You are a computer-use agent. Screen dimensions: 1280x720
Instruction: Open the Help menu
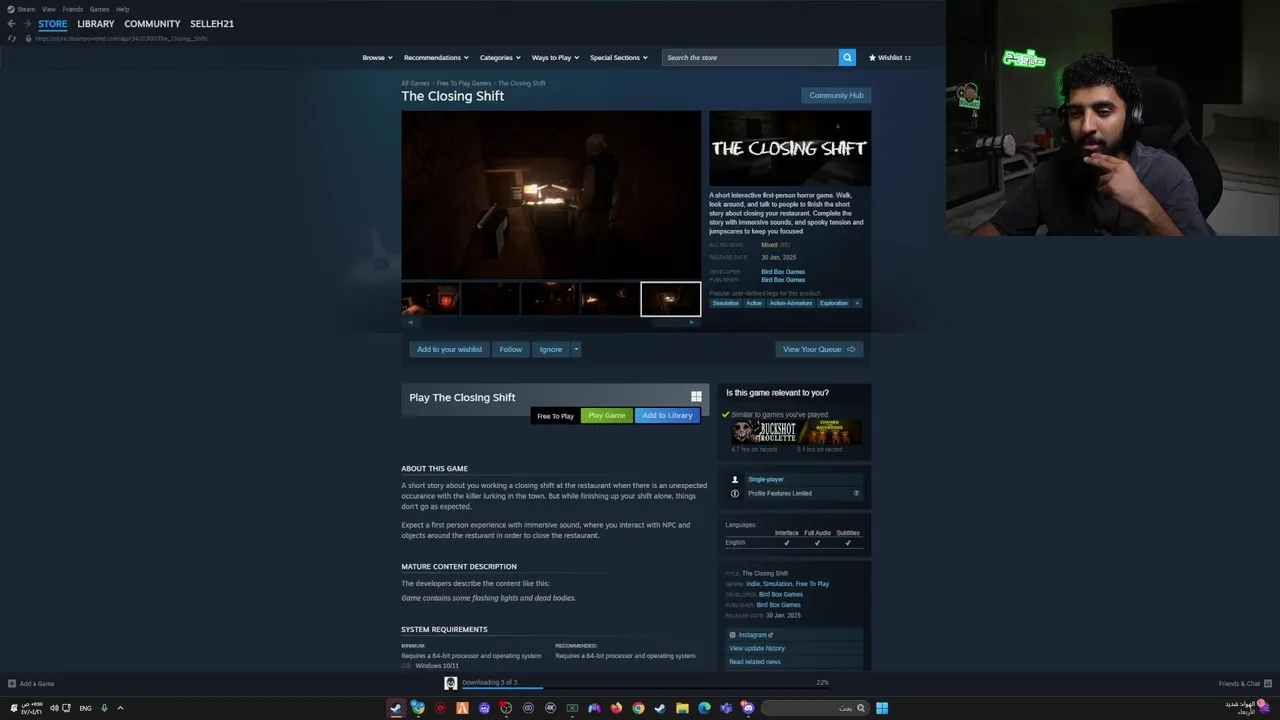[x=122, y=9]
